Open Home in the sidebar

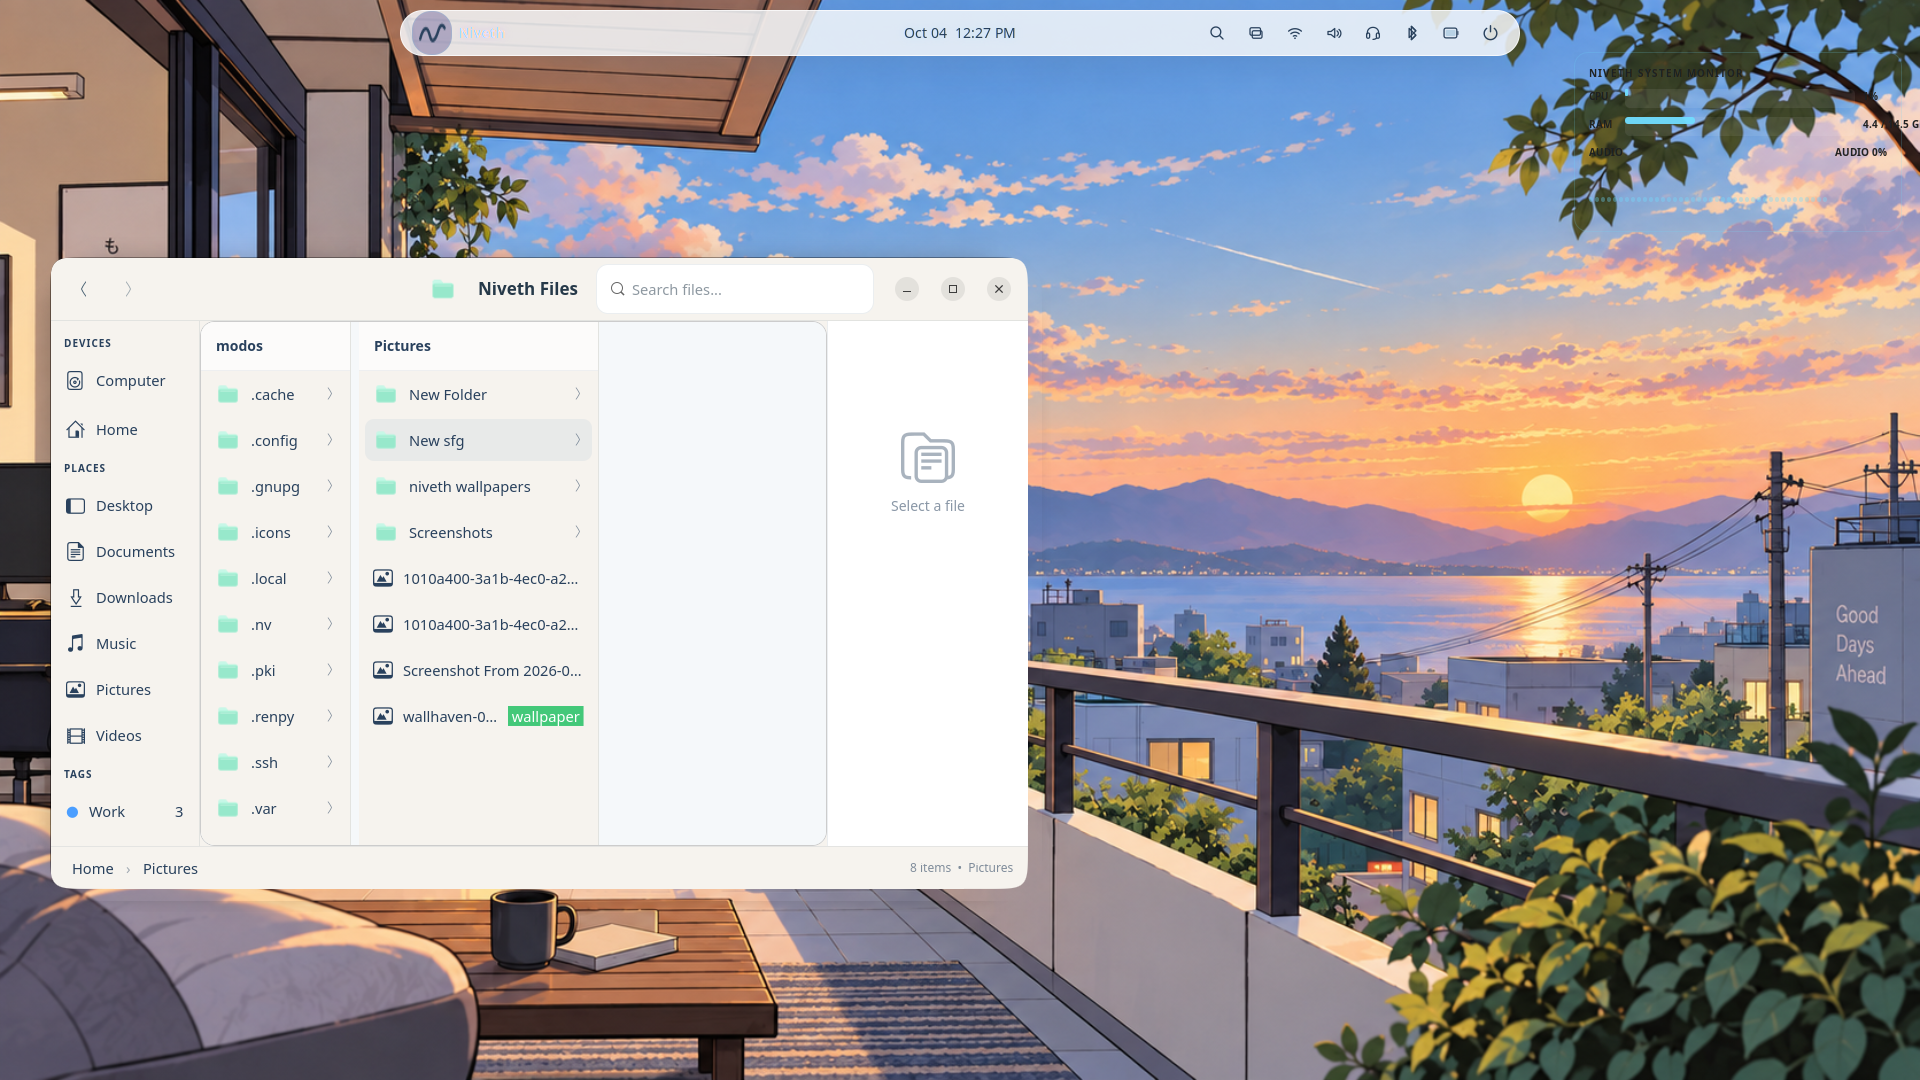click(x=125, y=430)
